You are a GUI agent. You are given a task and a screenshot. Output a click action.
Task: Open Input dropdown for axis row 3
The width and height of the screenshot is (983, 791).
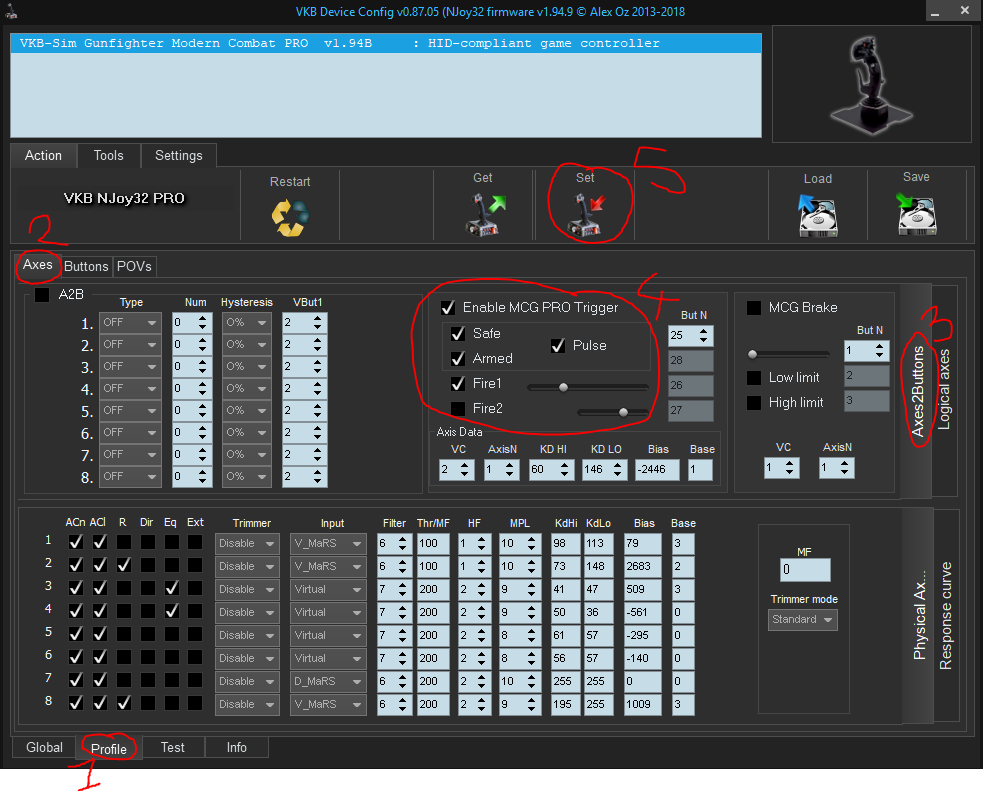(328, 589)
